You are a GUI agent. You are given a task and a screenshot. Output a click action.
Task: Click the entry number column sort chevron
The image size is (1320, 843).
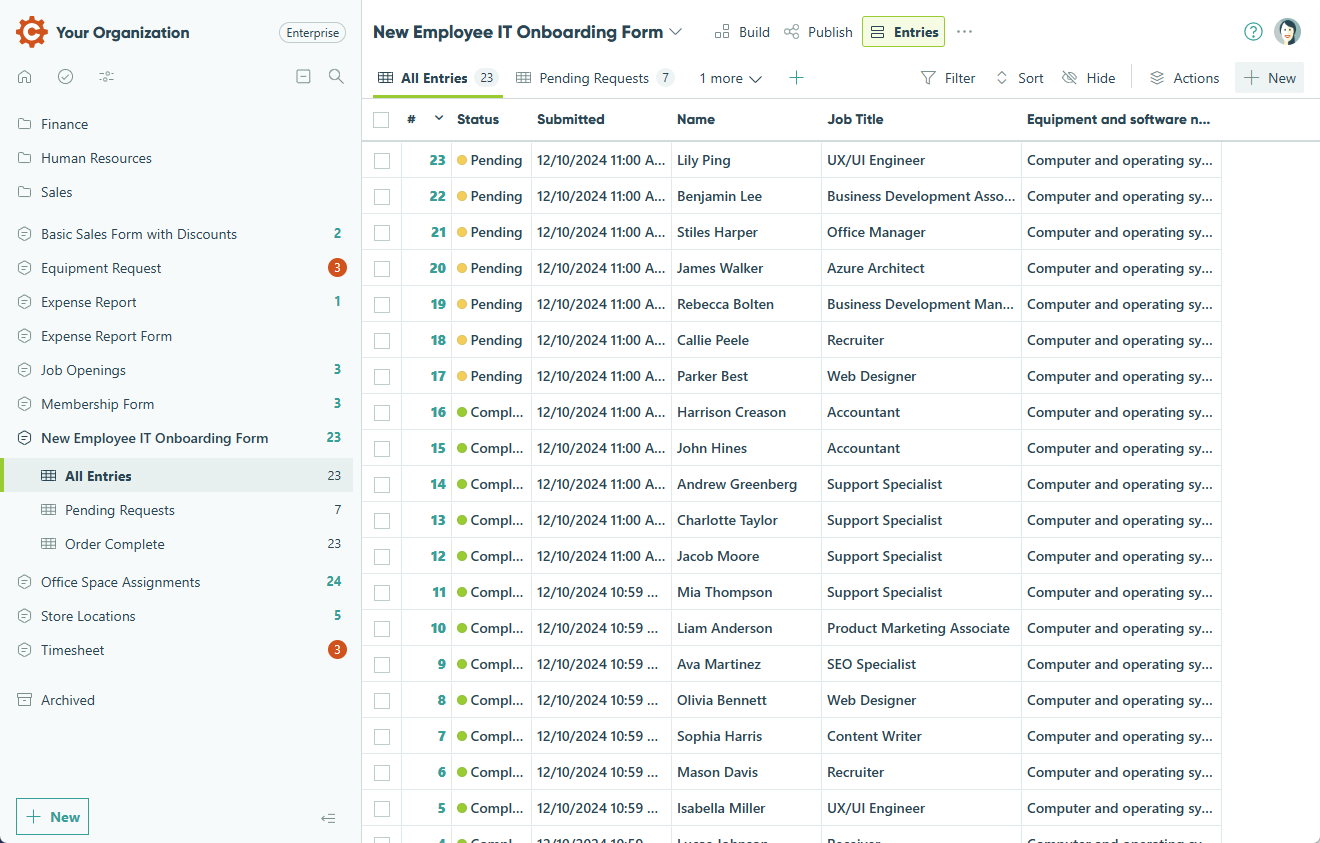tap(438, 119)
